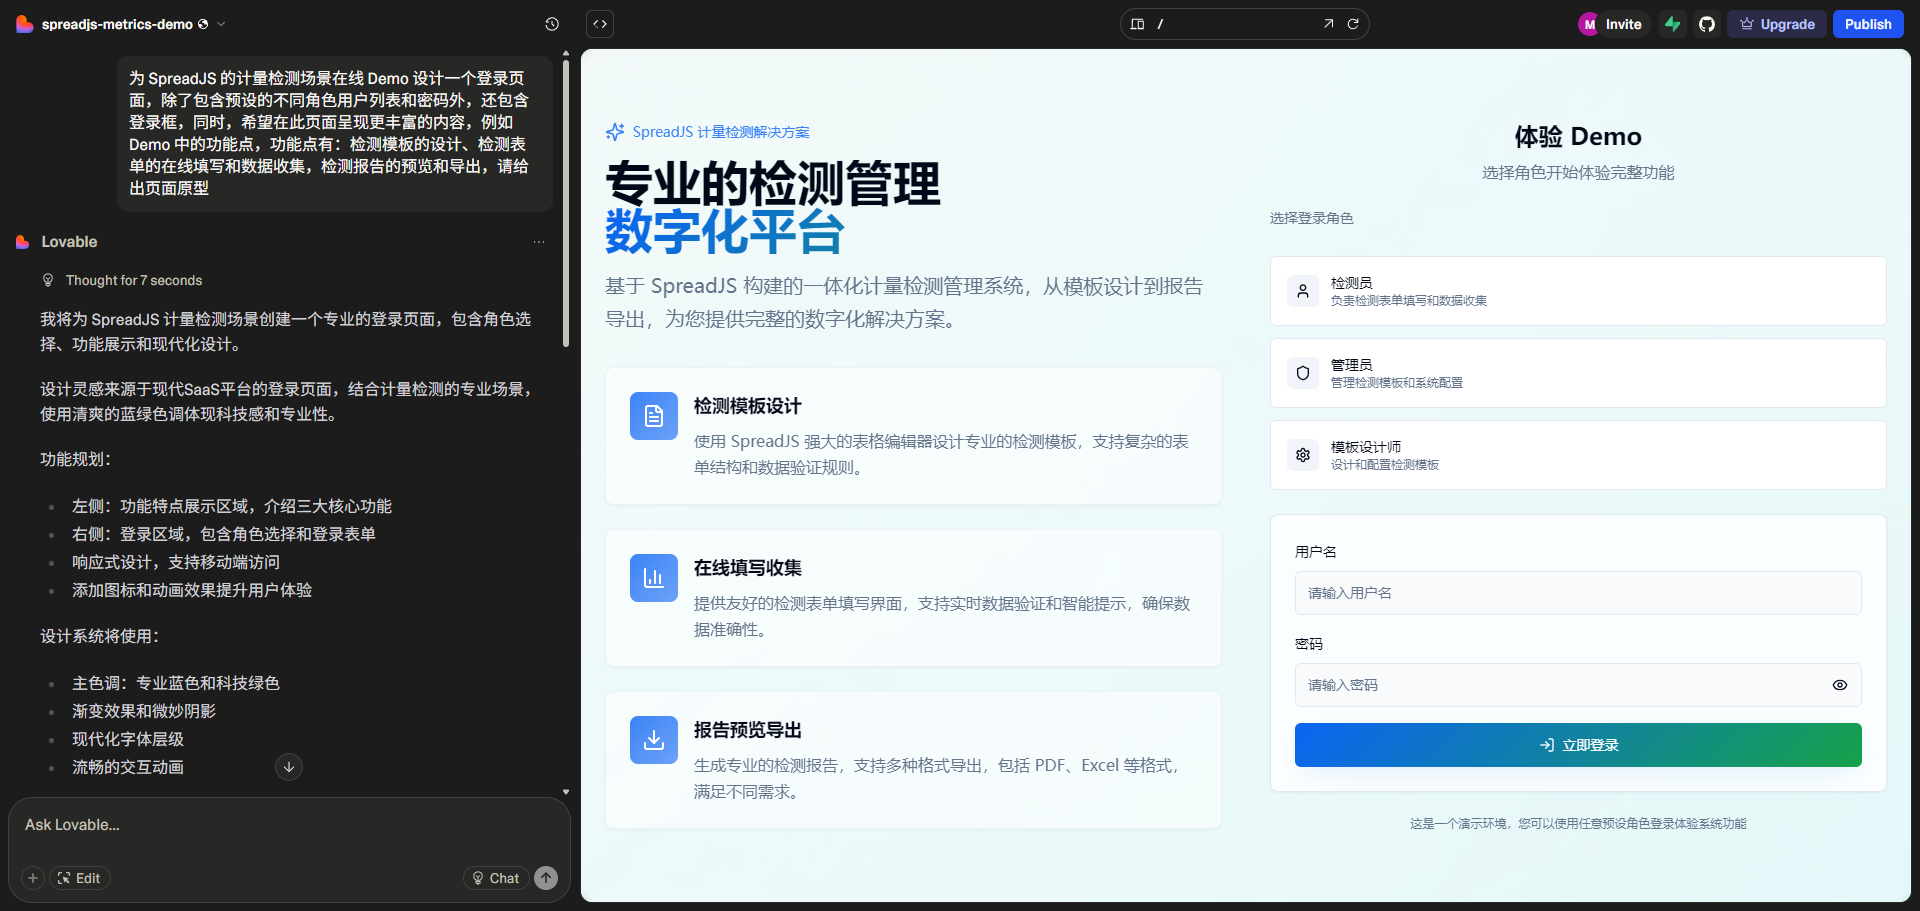This screenshot has width=1920, height=911.
Task: Click the green lightning bolt Supabase icon
Action: (x=1673, y=24)
